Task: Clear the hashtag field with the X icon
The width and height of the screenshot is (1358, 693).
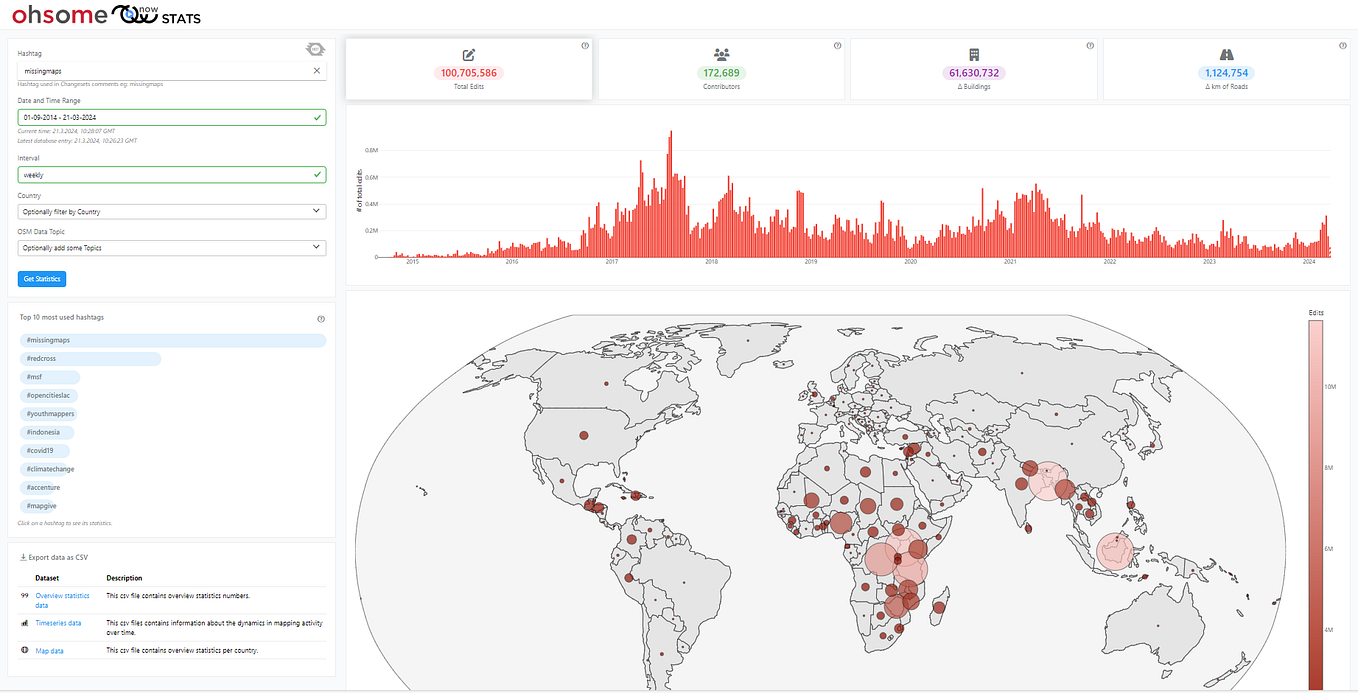Action: 316,70
